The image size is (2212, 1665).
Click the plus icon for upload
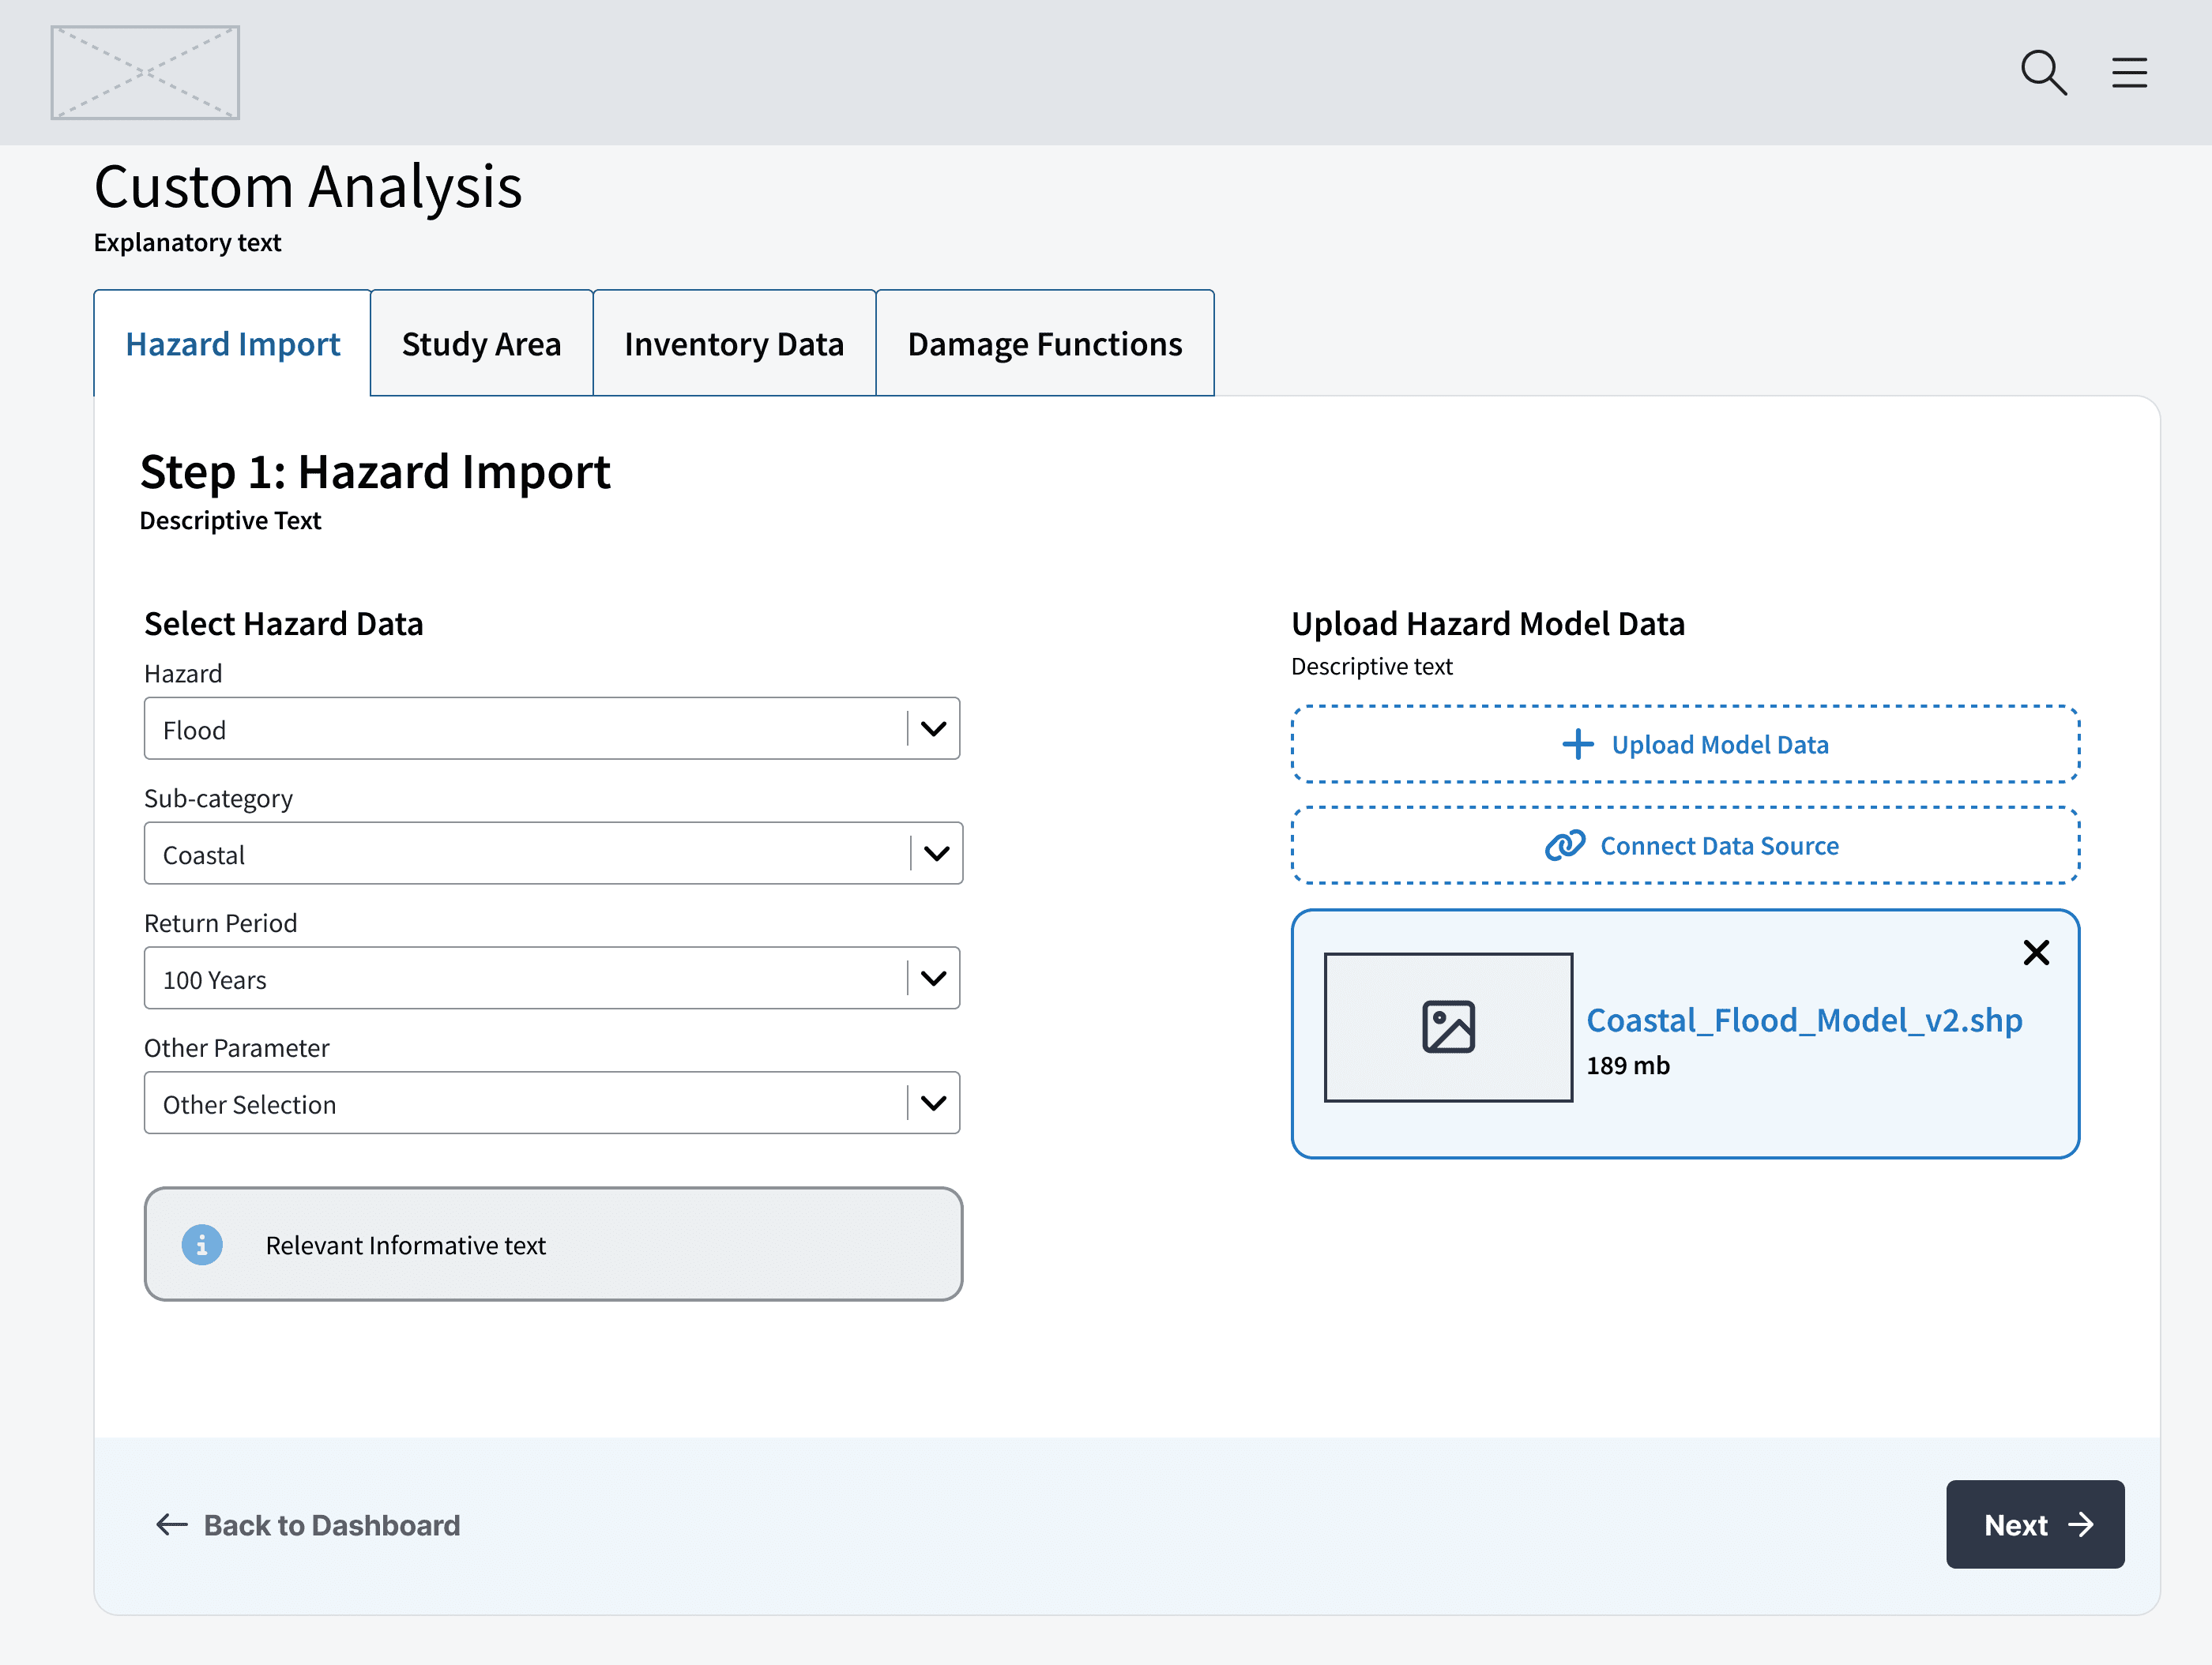point(1577,744)
